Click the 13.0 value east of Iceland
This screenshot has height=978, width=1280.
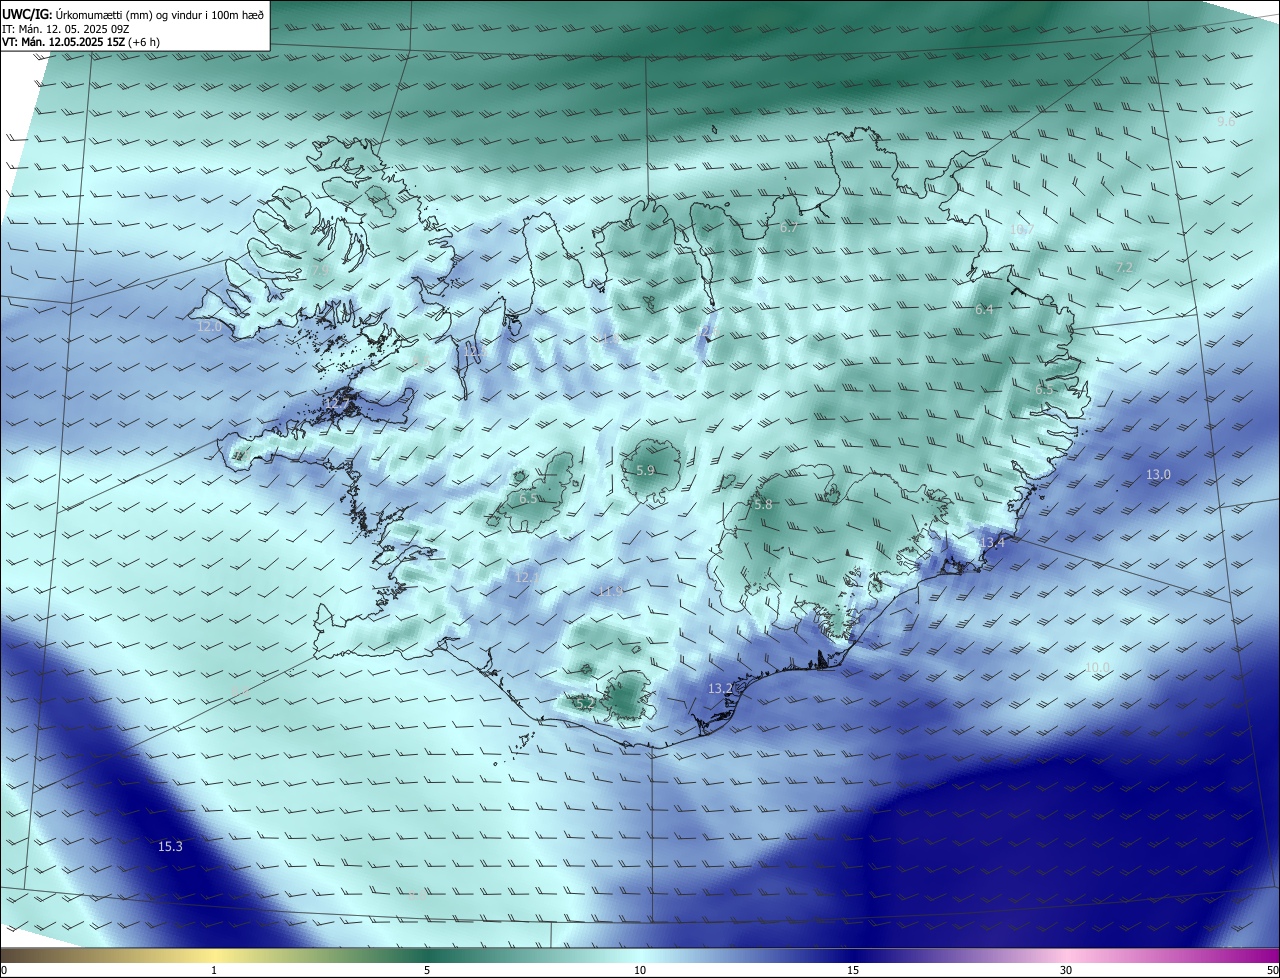[x=1158, y=475]
